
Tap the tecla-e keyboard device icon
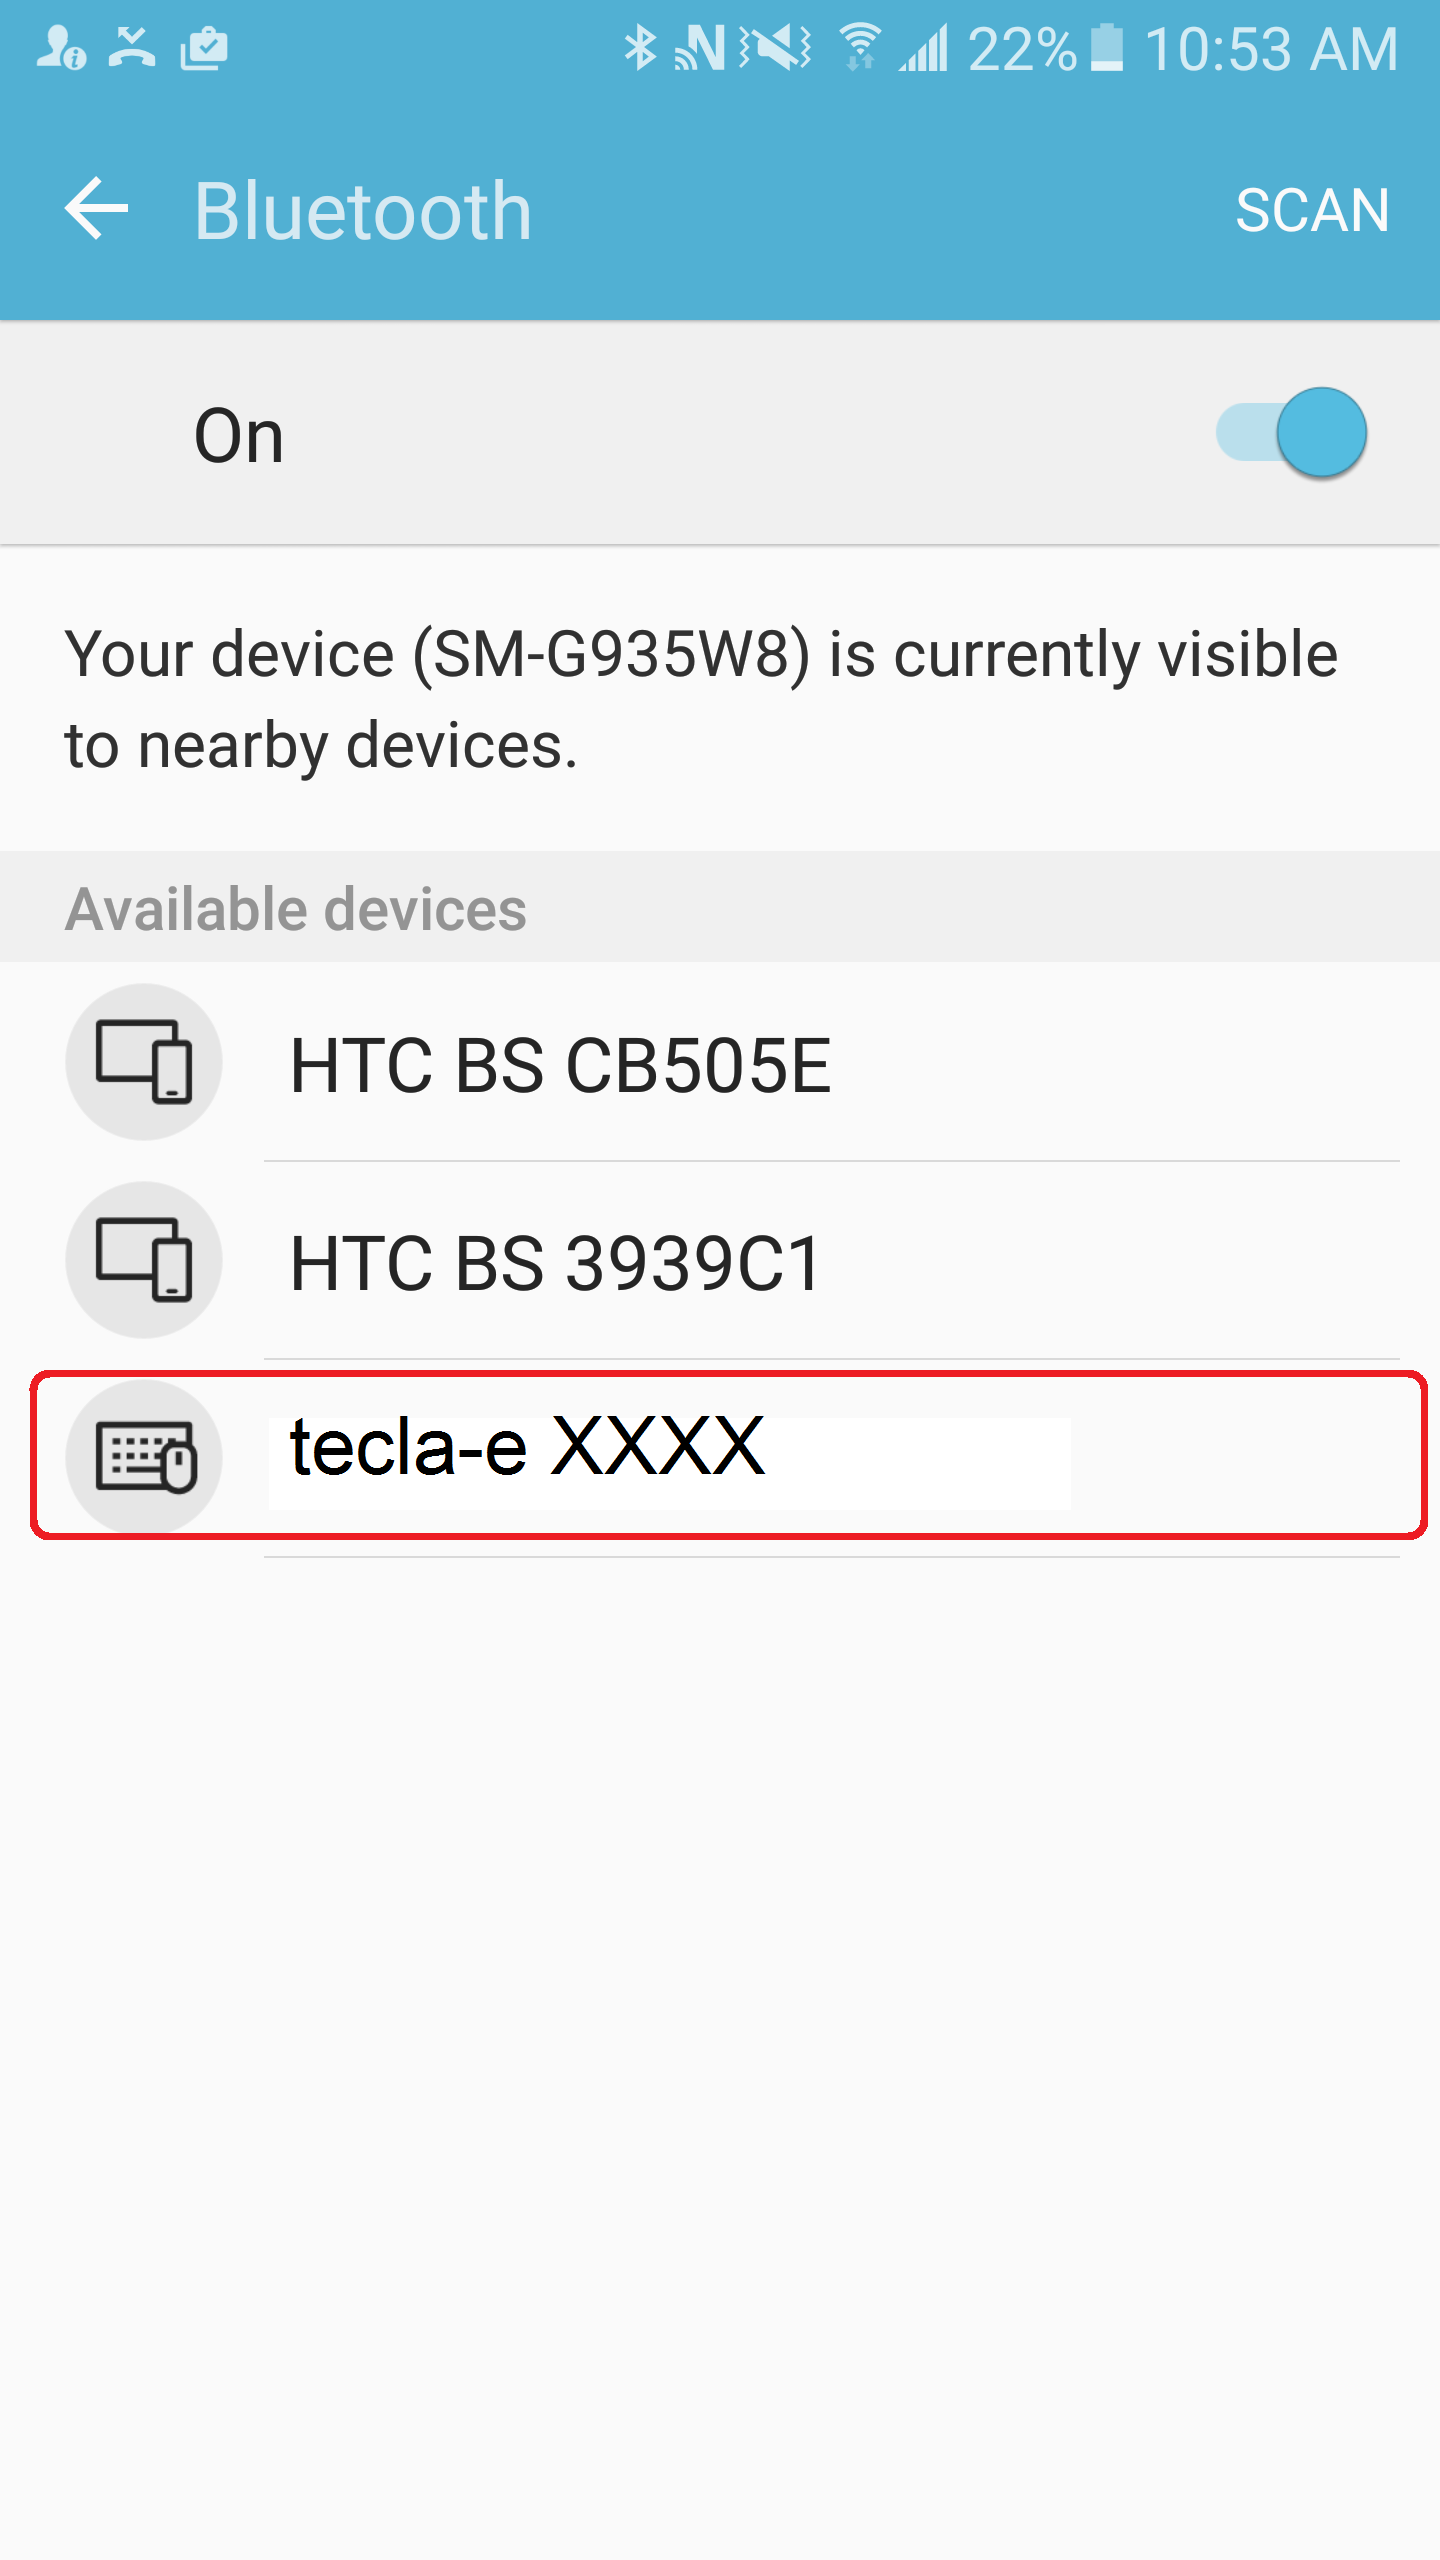coord(144,1457)
